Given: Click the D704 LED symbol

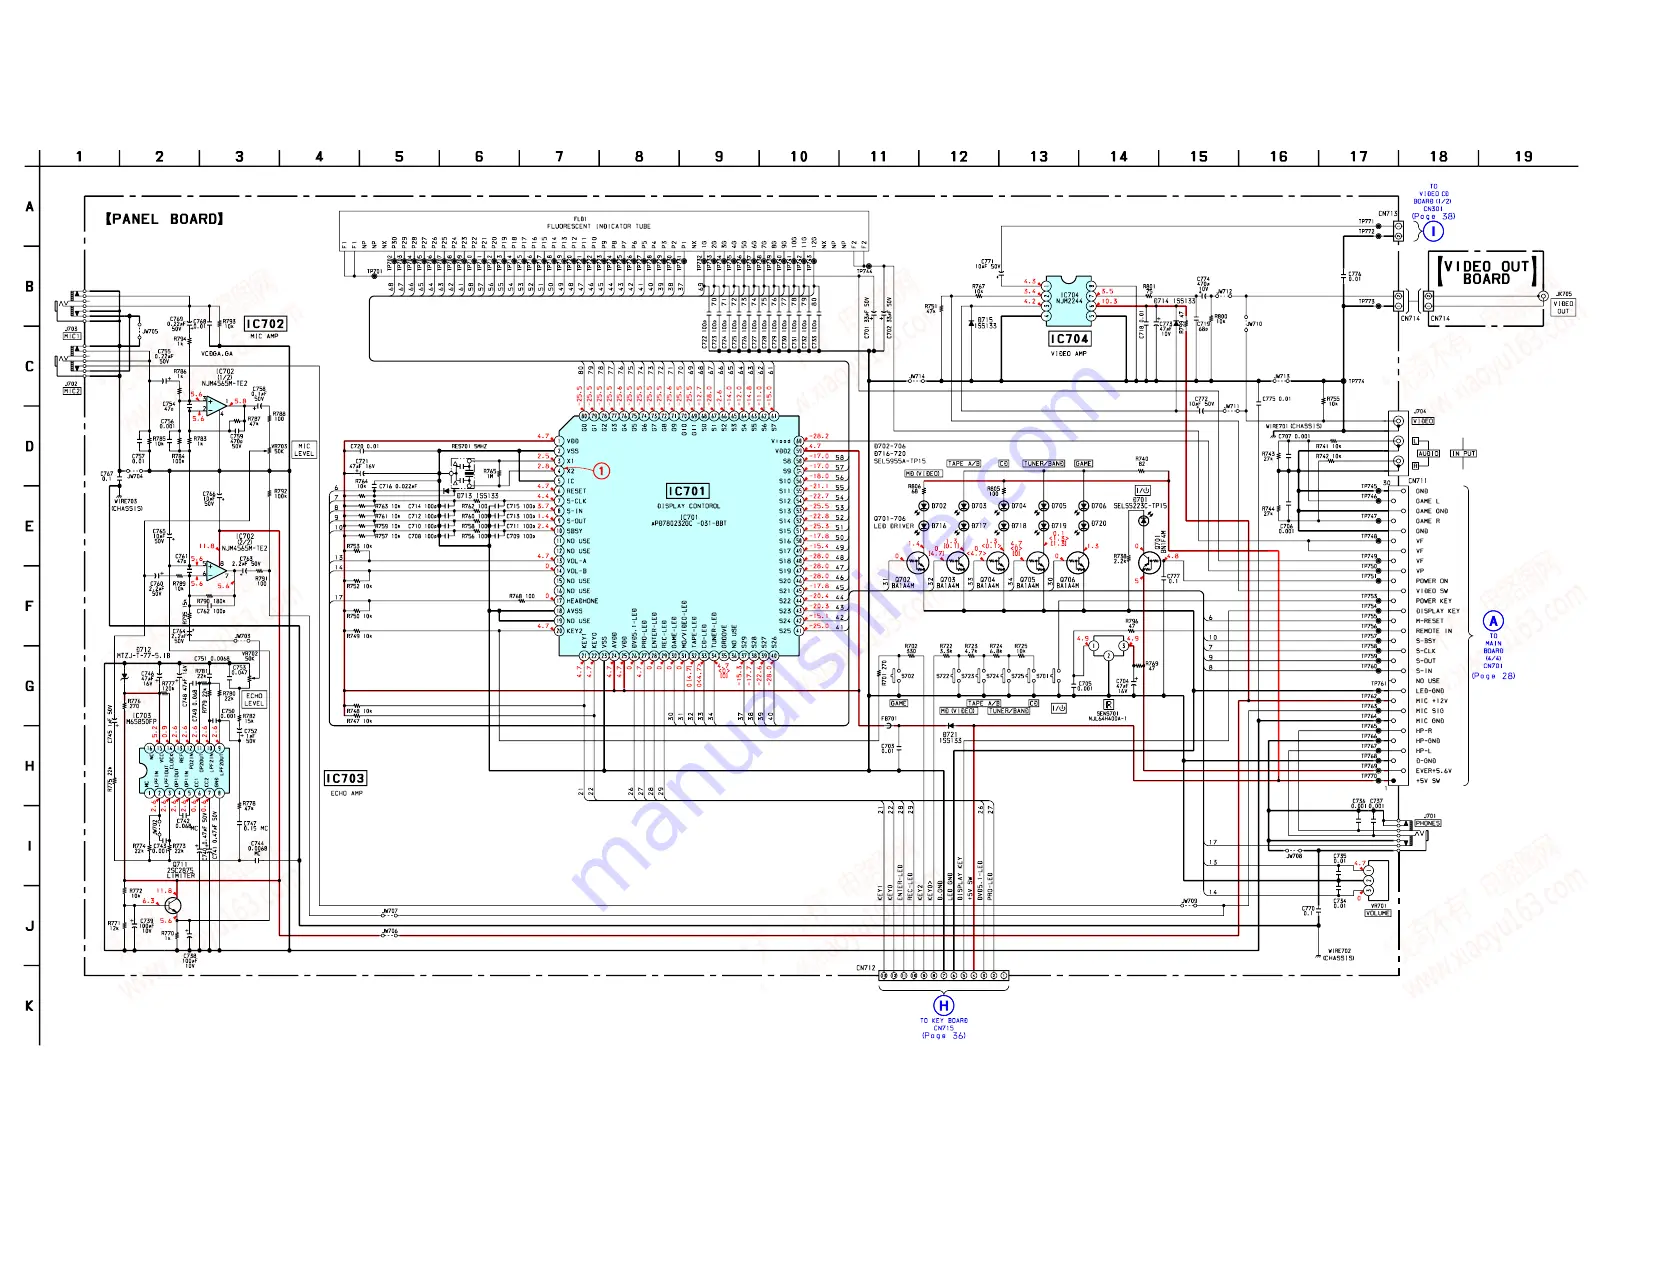Looking at the screenshot, I should pyautogui.click(x=1004, y=507).
